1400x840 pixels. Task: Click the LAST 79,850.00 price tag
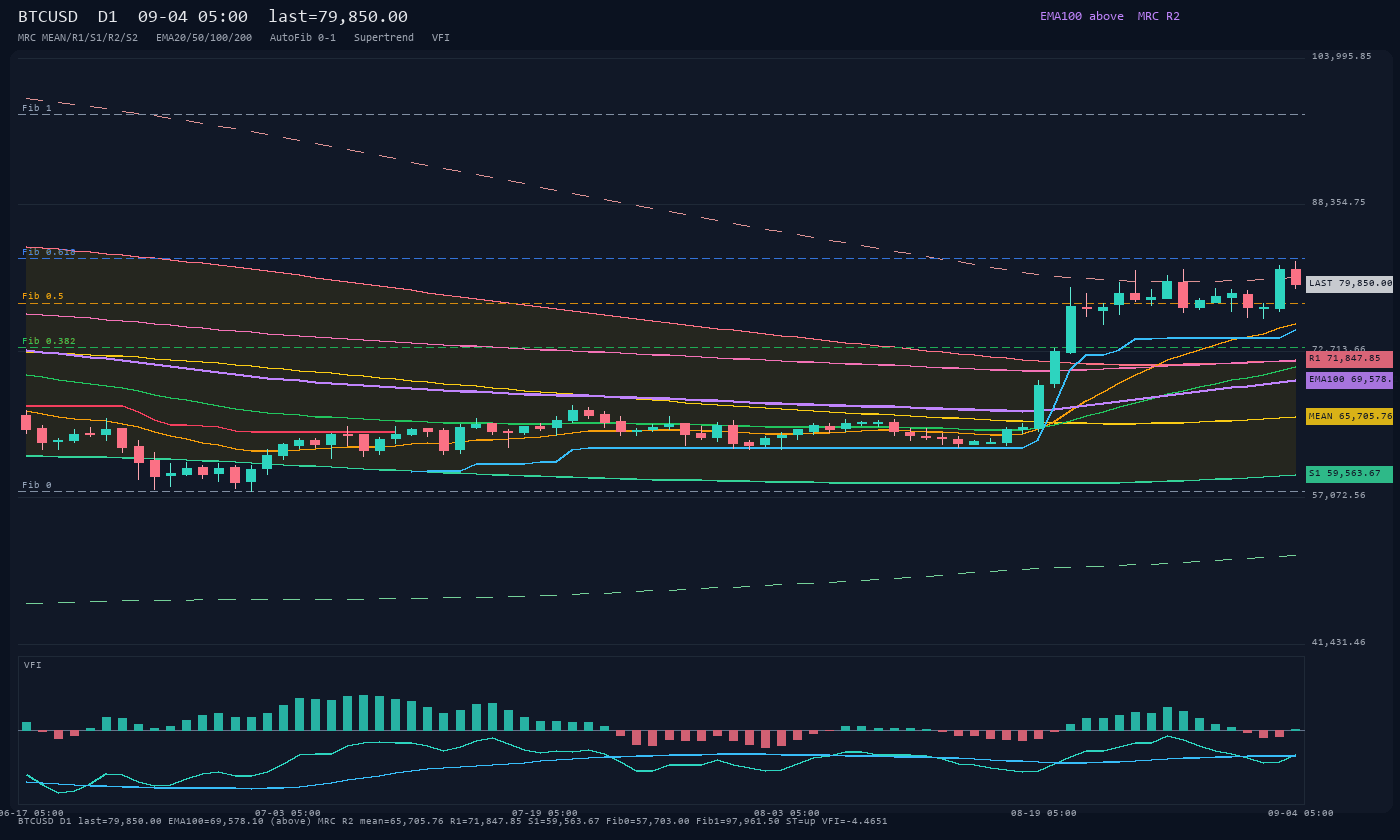(1349, 284)
